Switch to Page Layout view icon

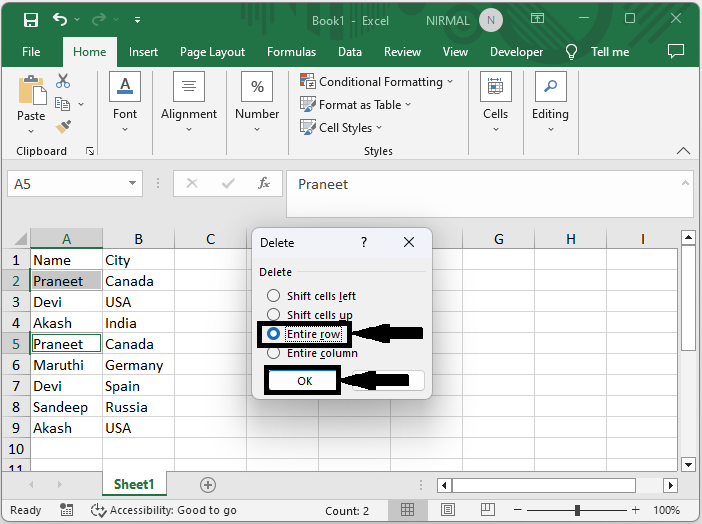[448, 510]
